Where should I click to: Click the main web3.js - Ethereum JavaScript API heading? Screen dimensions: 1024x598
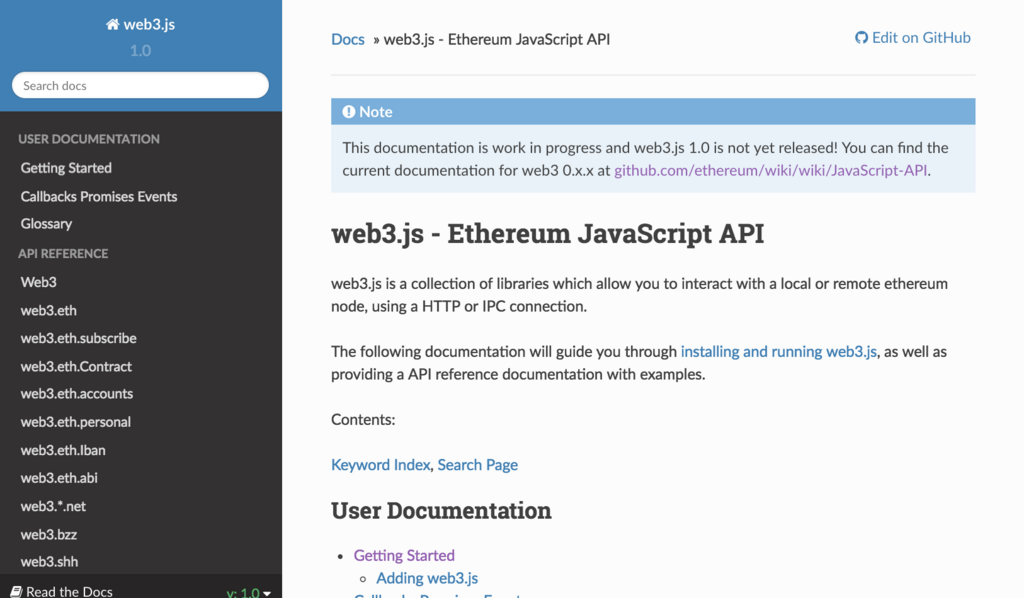click(x=547, y=234)
